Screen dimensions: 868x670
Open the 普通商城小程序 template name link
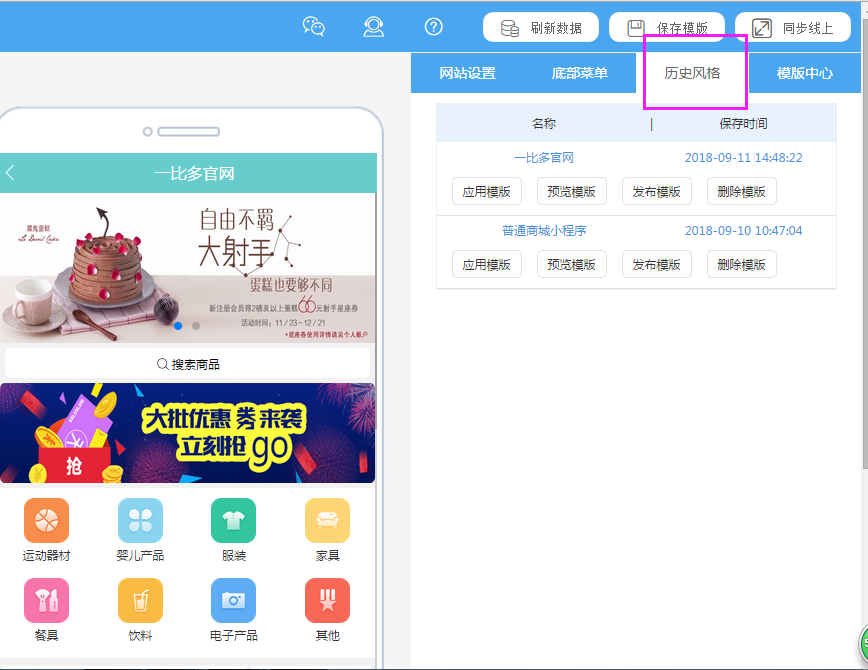coord(544,231)
